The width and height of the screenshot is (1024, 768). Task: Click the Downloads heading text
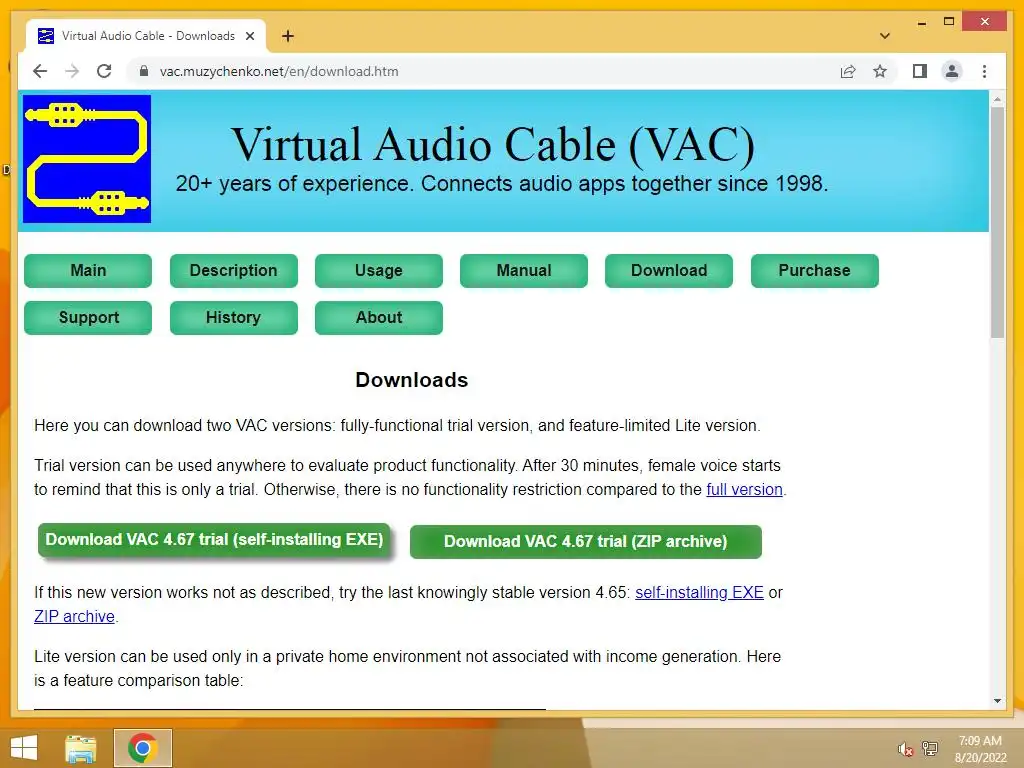[x=411, y=380]
